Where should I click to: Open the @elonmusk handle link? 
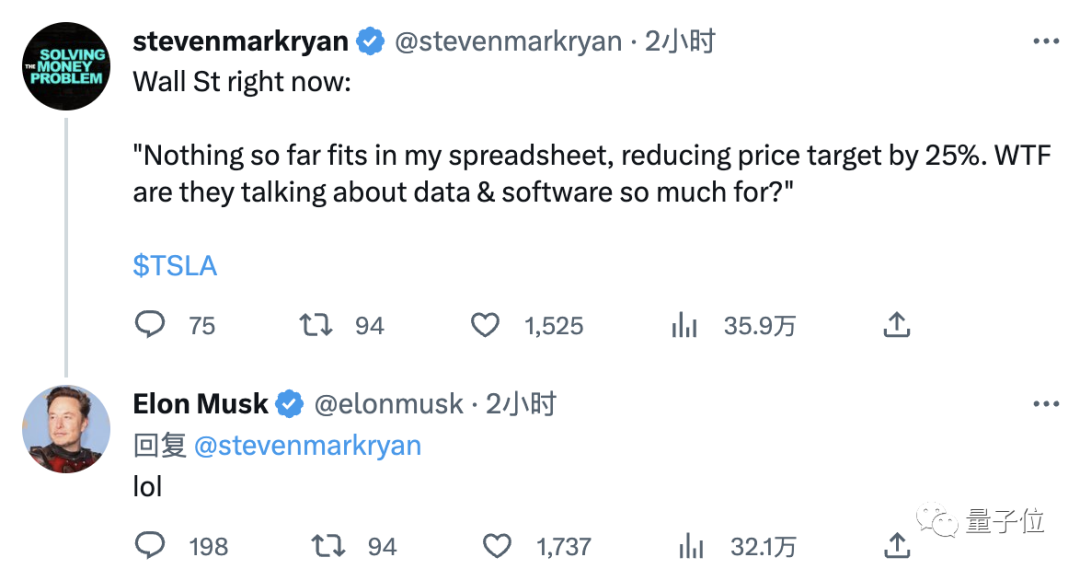point(388,404)
